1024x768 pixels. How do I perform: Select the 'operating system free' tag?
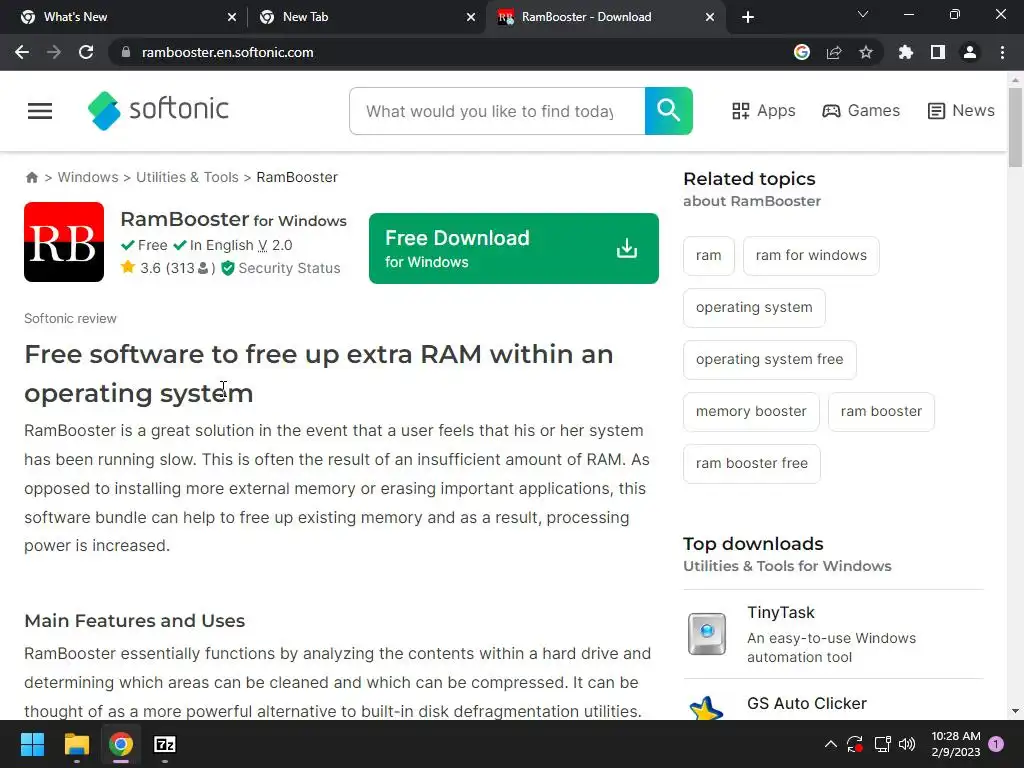[769, 360]
